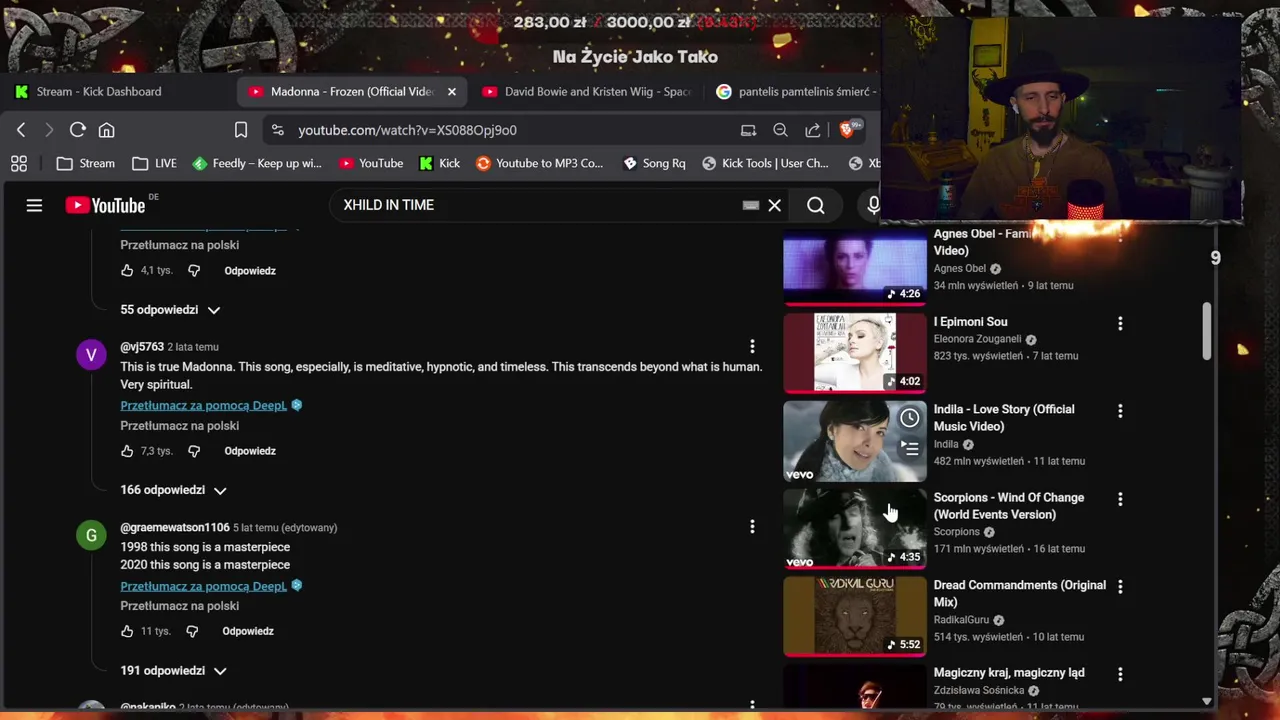Open Indila - Love Story video title

click(1004, 418)
